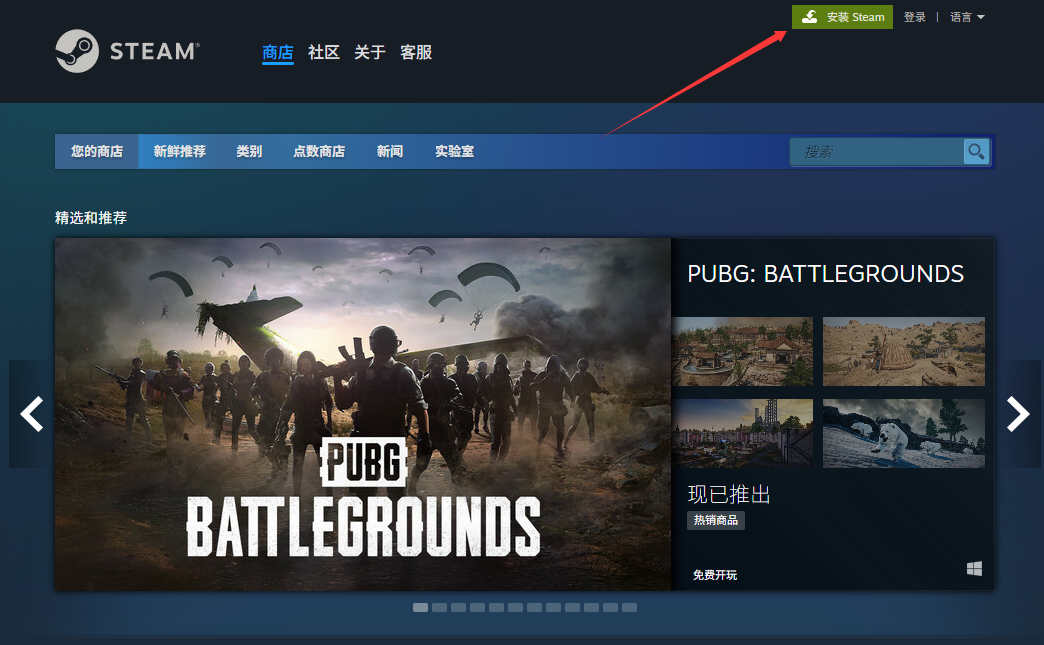Click the 热销商品 top seller tag

[716, 521]
